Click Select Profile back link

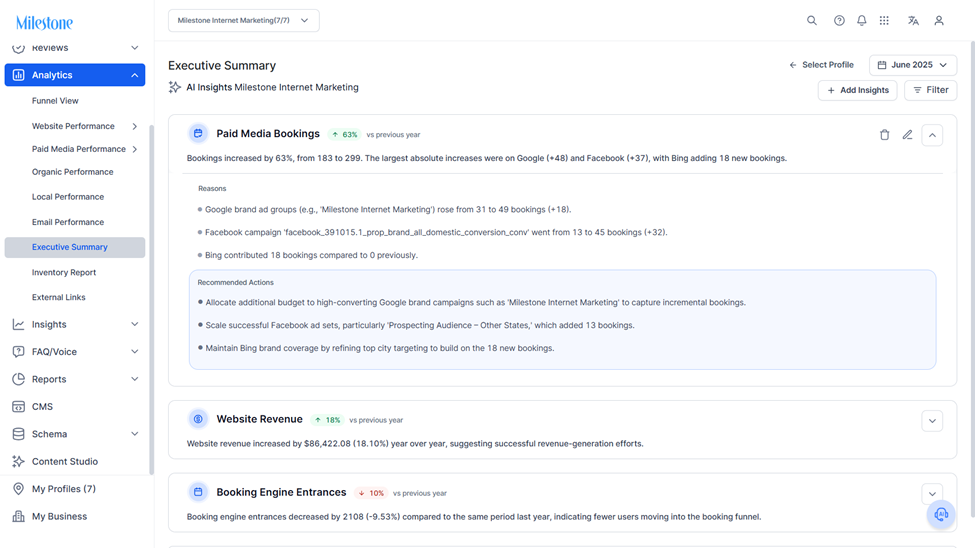(x=821, y=65)
